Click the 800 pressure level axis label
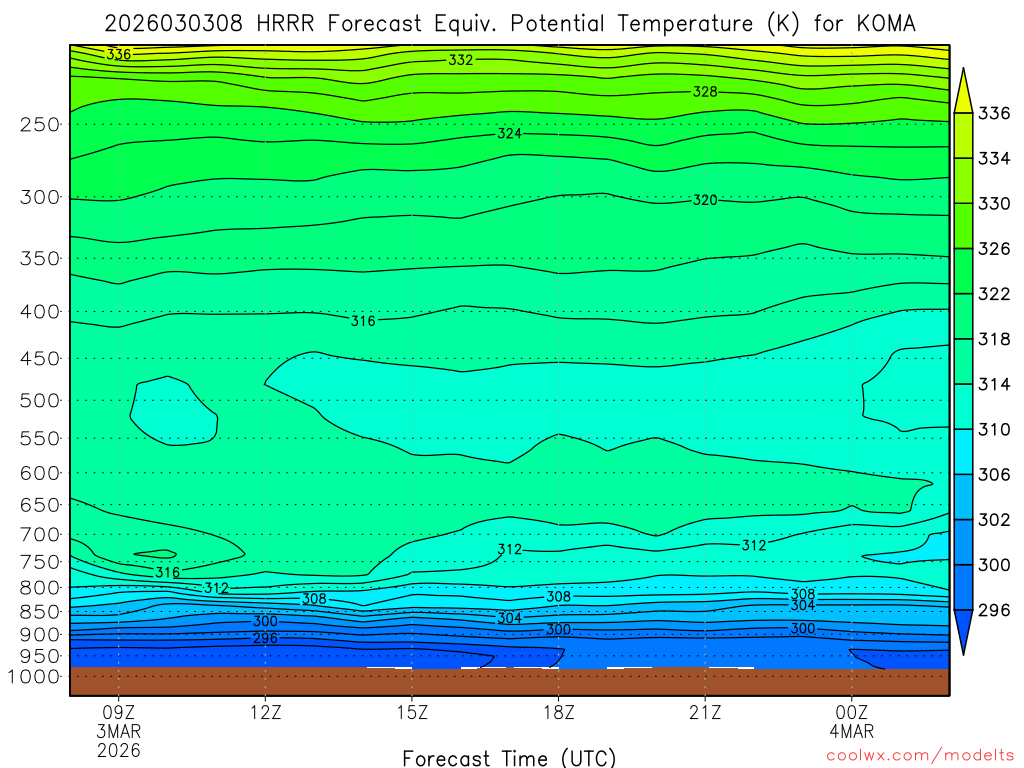Image resolution: width=1024 pixels, height=768 pixels. point(40,588)
